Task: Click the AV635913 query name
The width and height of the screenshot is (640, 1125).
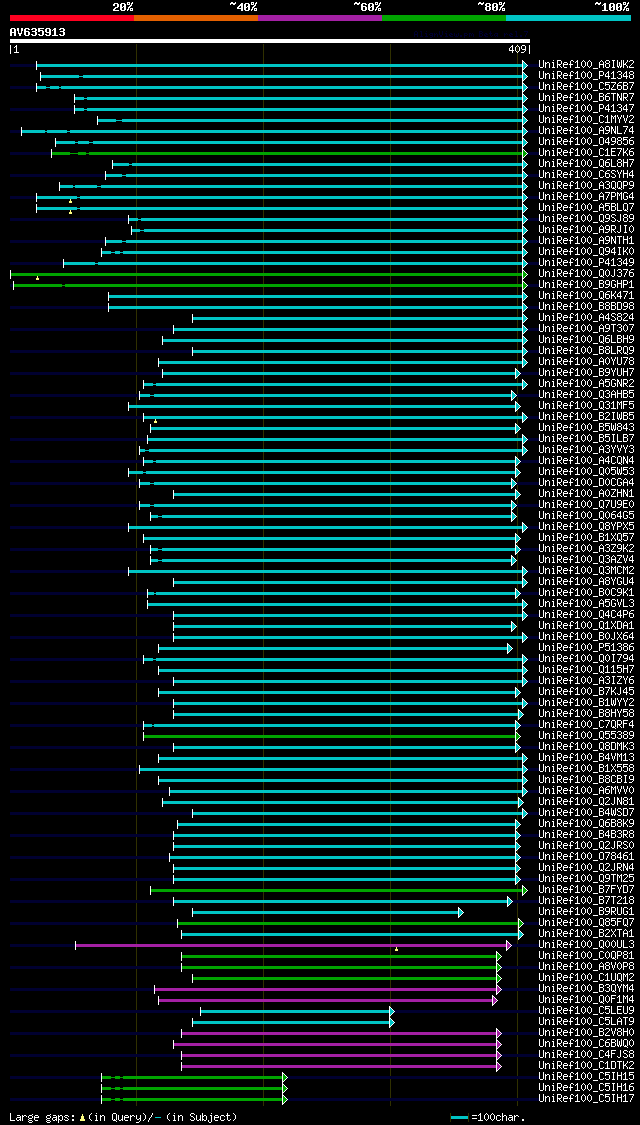Action: click(x=38, y=32)
